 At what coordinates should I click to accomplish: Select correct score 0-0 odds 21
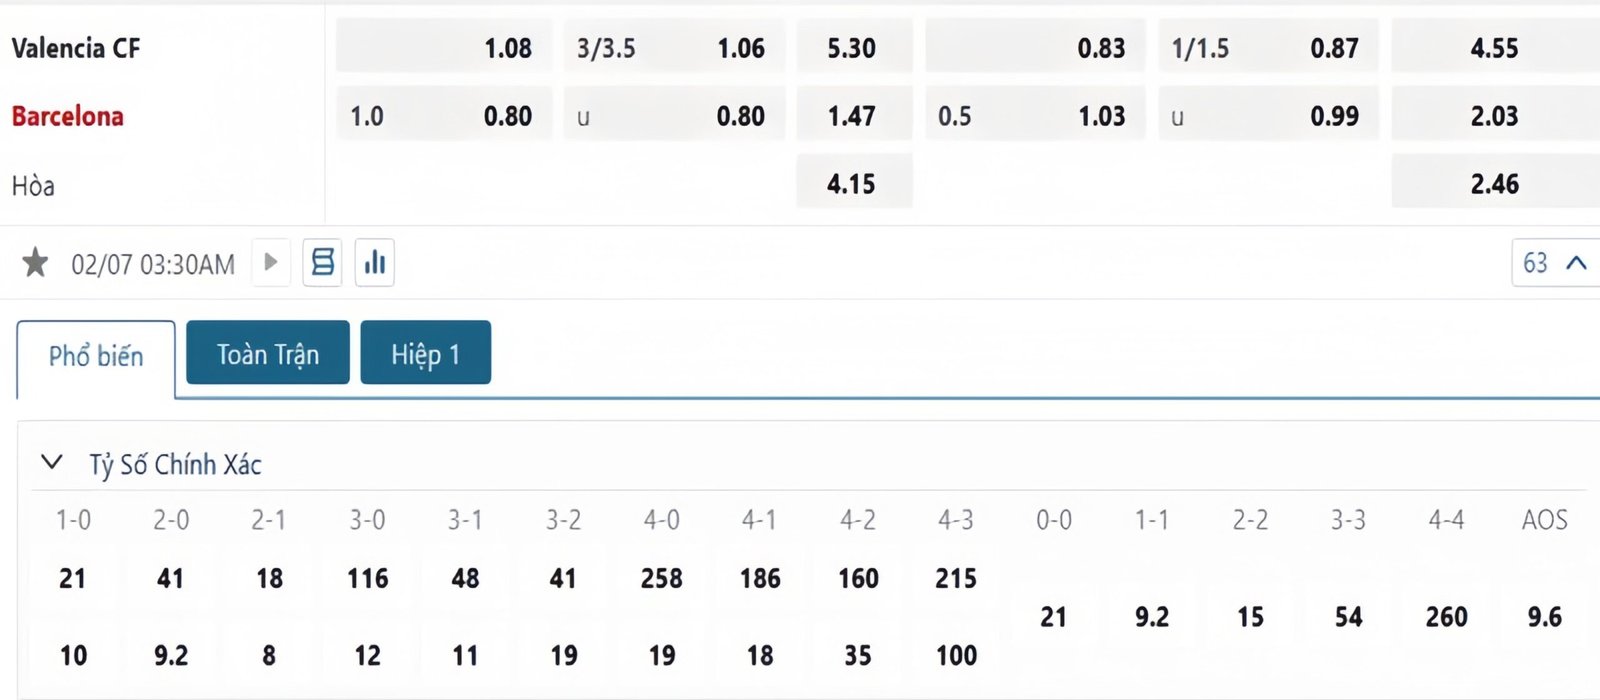[x=1054, y=617]
